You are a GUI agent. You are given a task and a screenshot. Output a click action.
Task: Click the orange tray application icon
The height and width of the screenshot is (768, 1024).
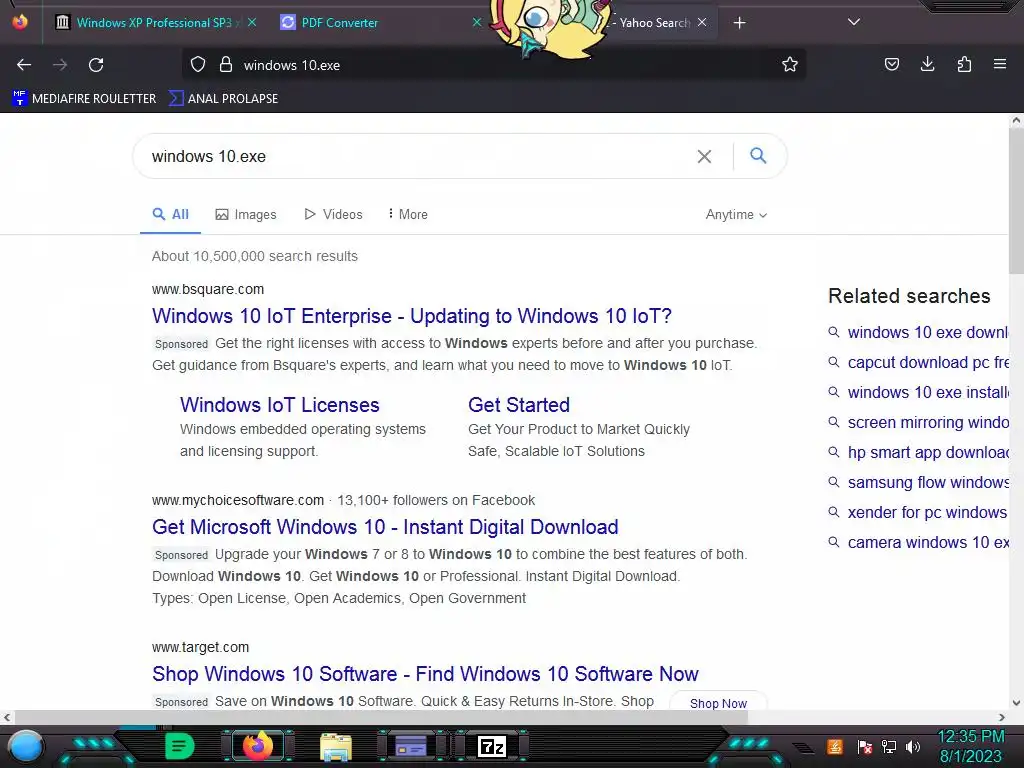click(835, 746)
